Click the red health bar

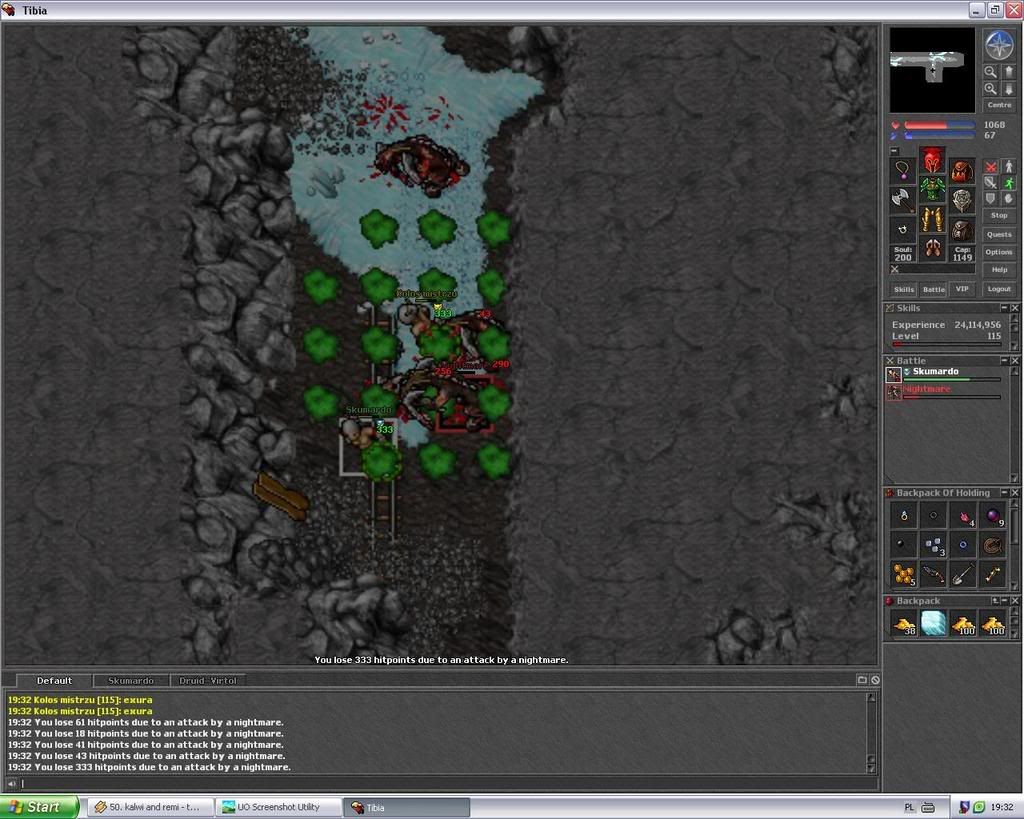click(940, 125)
